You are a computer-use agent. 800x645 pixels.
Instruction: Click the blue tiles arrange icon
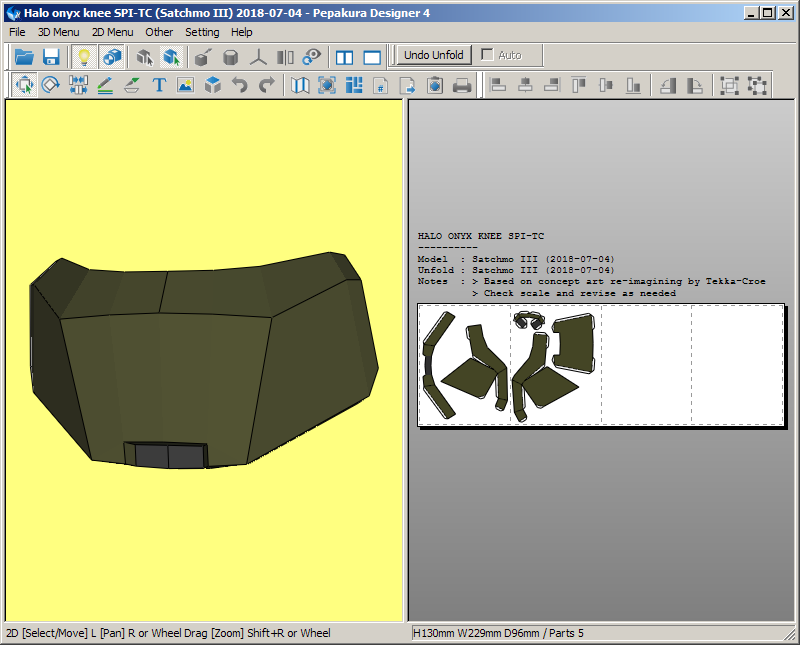click(354, 85)
